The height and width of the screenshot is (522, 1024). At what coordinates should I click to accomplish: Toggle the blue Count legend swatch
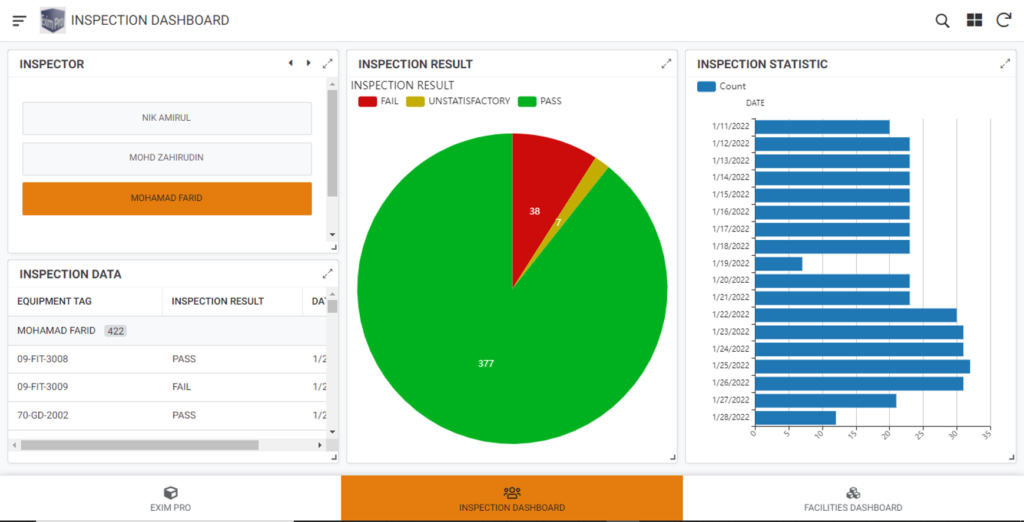tap(706, 87)
